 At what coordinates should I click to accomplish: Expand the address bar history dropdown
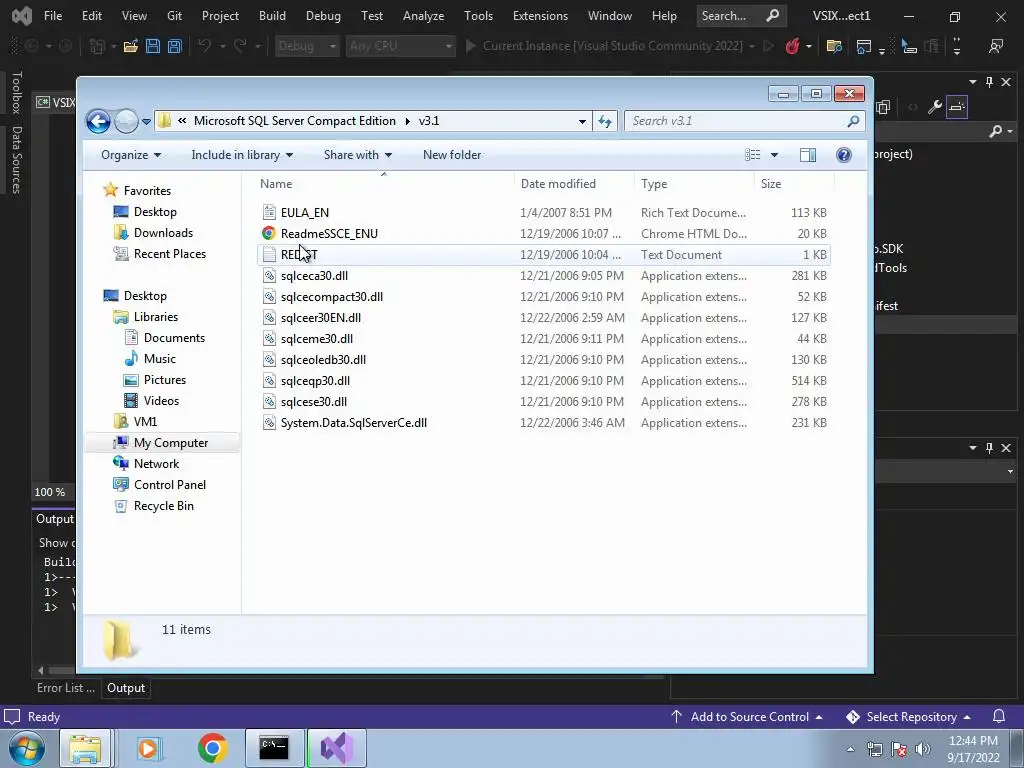[582, 121]
